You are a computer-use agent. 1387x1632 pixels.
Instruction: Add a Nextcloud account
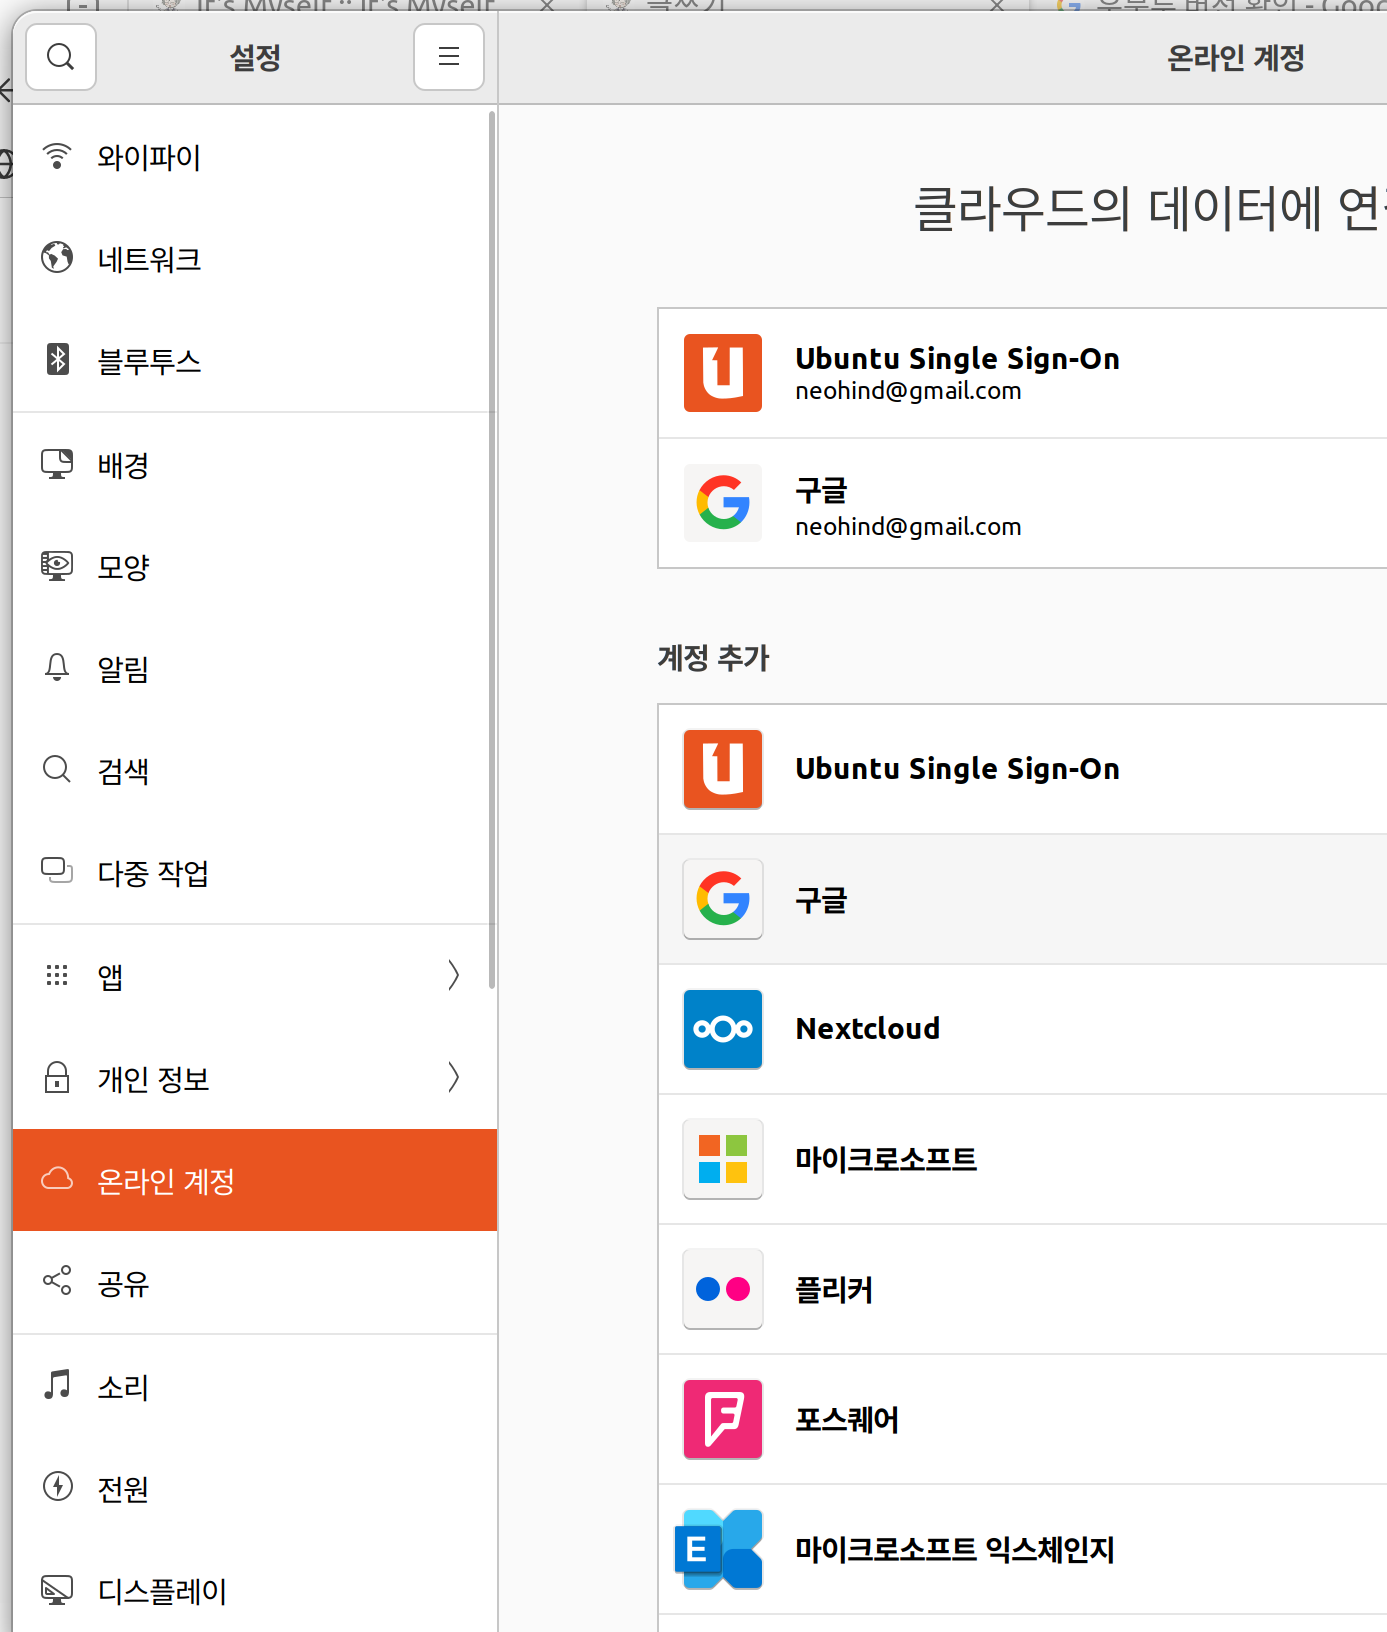coord(1022,1029)
